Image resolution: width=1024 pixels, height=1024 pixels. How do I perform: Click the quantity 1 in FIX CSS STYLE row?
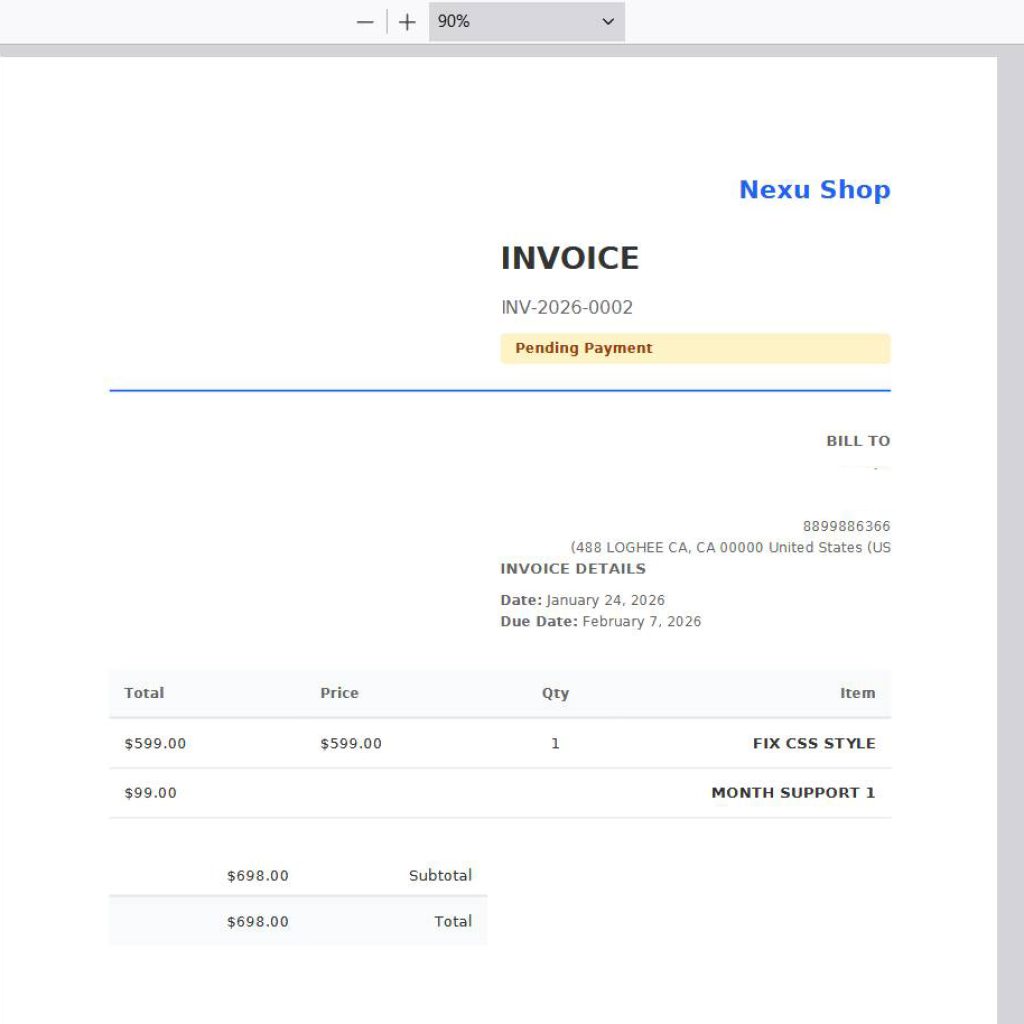(x=555, y=743)
